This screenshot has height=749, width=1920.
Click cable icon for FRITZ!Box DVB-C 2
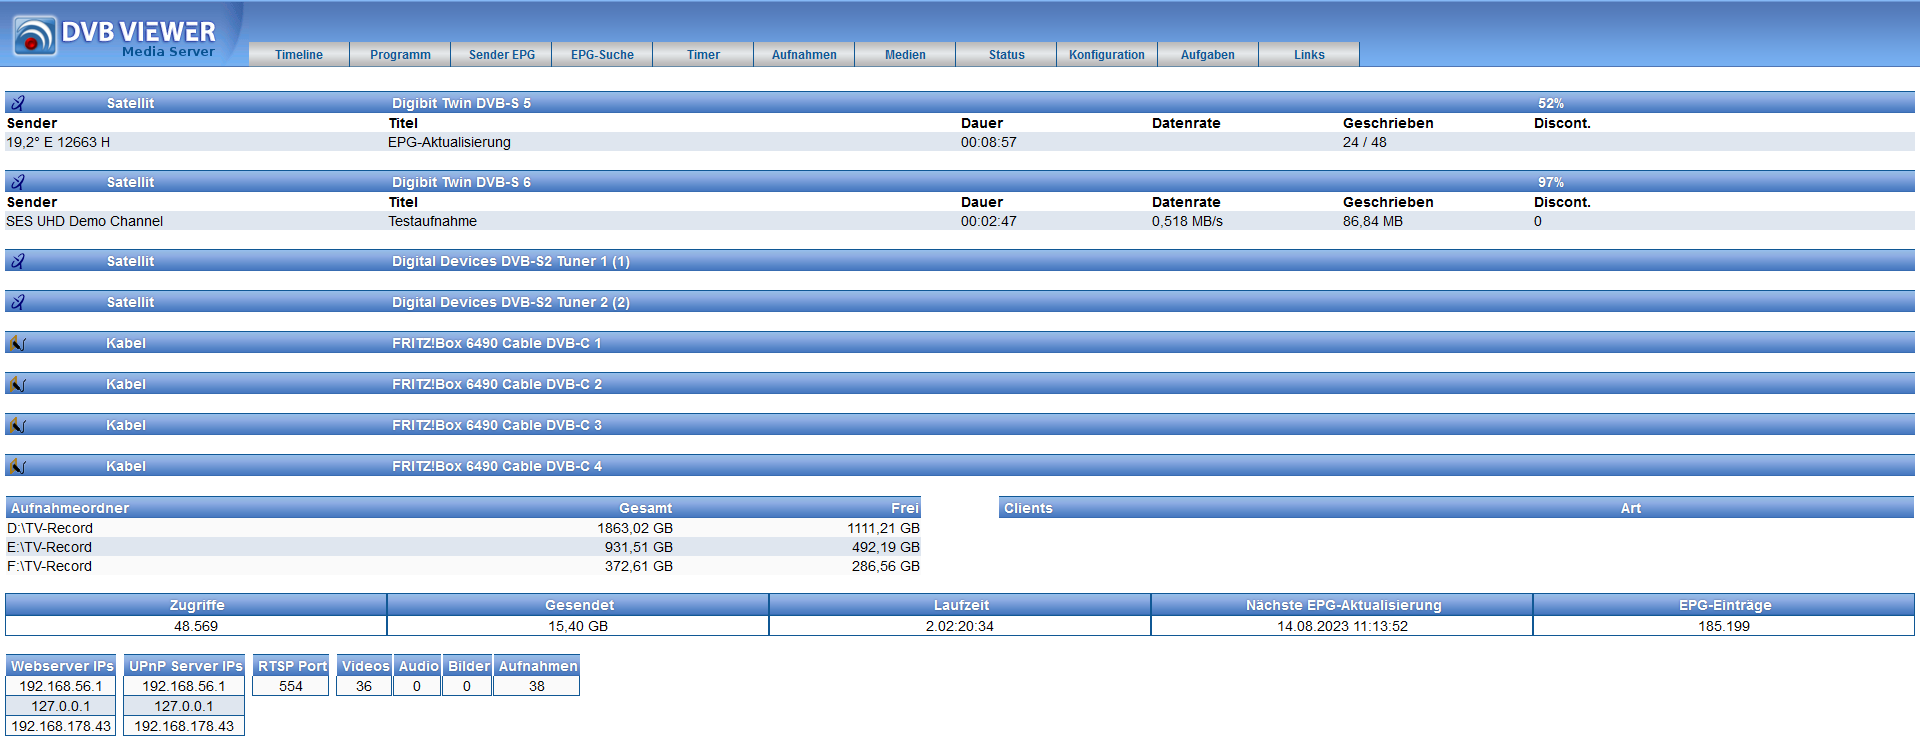tap(17, 384)
